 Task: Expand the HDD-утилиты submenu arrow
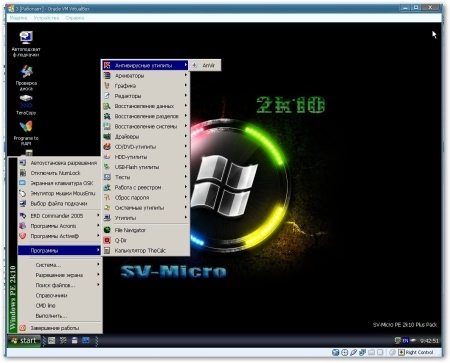click(186, 157)
